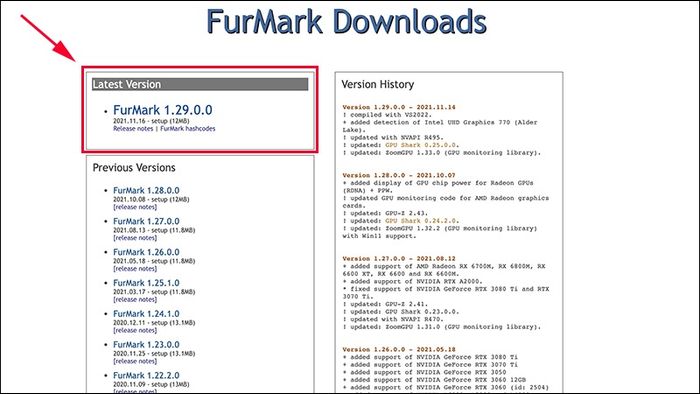This screenshot has height=394, width=700.
Task: Click the Latest Version header bar
Action: click(x=200, y=84)
